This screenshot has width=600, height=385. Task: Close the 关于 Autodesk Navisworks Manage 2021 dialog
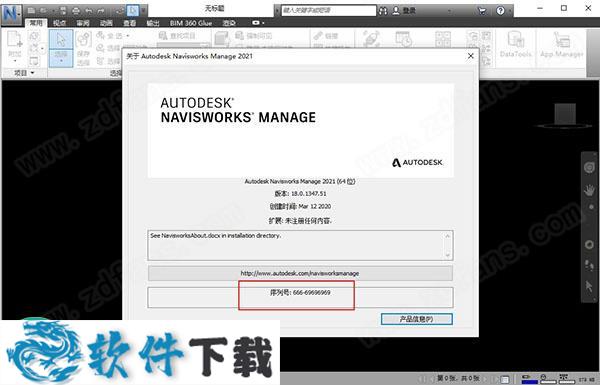click(471, 56)
